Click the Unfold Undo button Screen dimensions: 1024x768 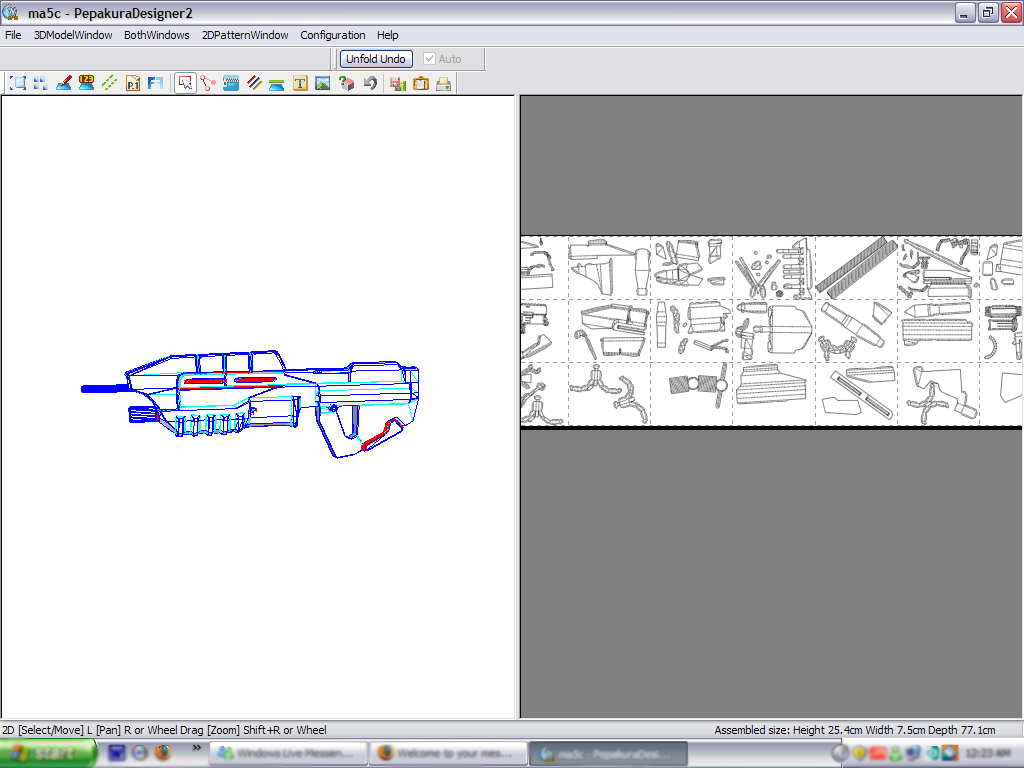point(376,59)
